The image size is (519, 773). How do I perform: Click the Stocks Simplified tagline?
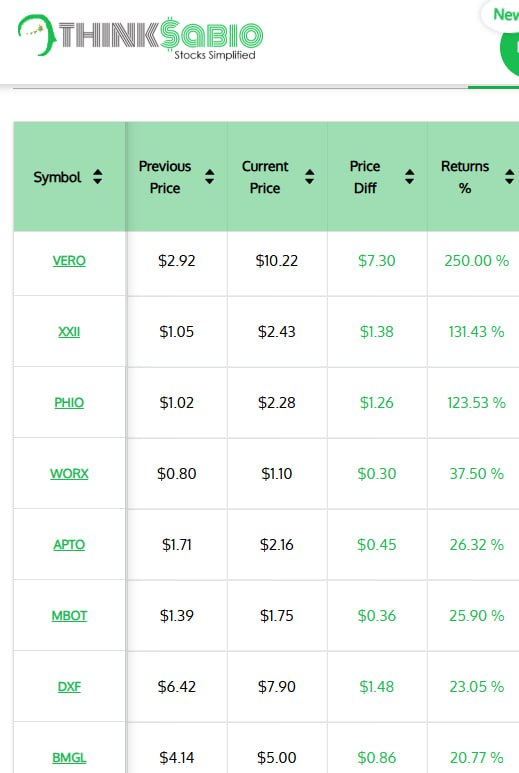point(215,55)
